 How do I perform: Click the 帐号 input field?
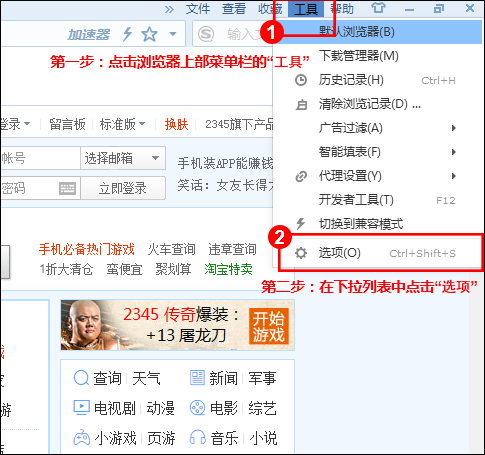pyautogui.click(x=40, y=158)
